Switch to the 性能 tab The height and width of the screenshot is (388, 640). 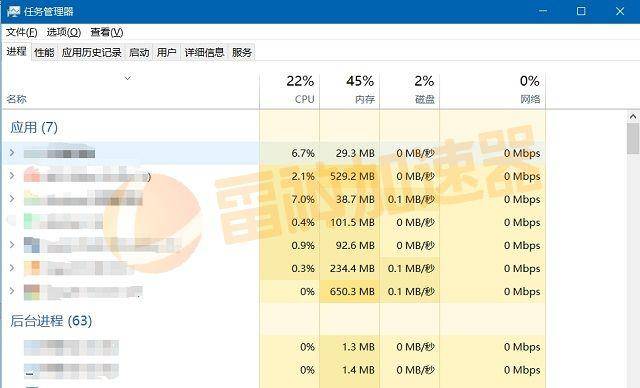pos(44,52)
